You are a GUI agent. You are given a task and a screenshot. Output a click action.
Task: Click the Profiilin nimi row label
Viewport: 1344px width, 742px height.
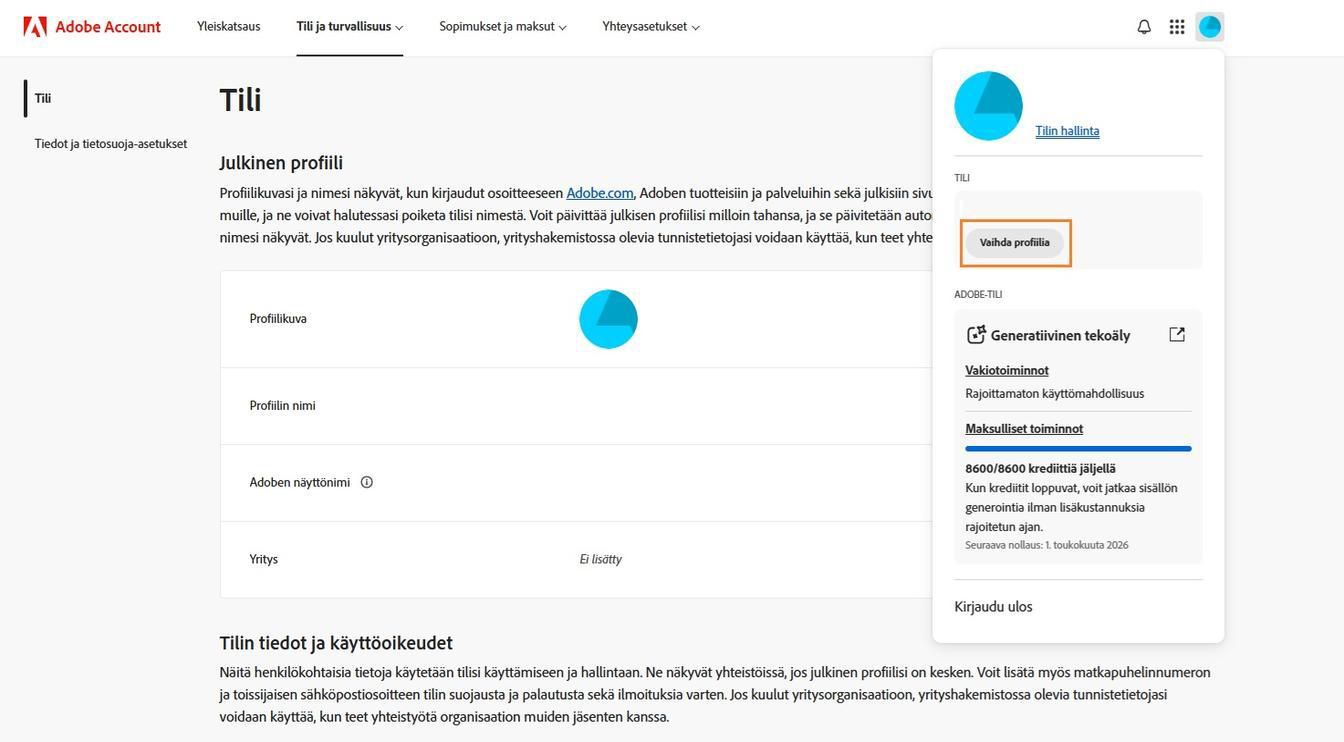click(282, 406)
